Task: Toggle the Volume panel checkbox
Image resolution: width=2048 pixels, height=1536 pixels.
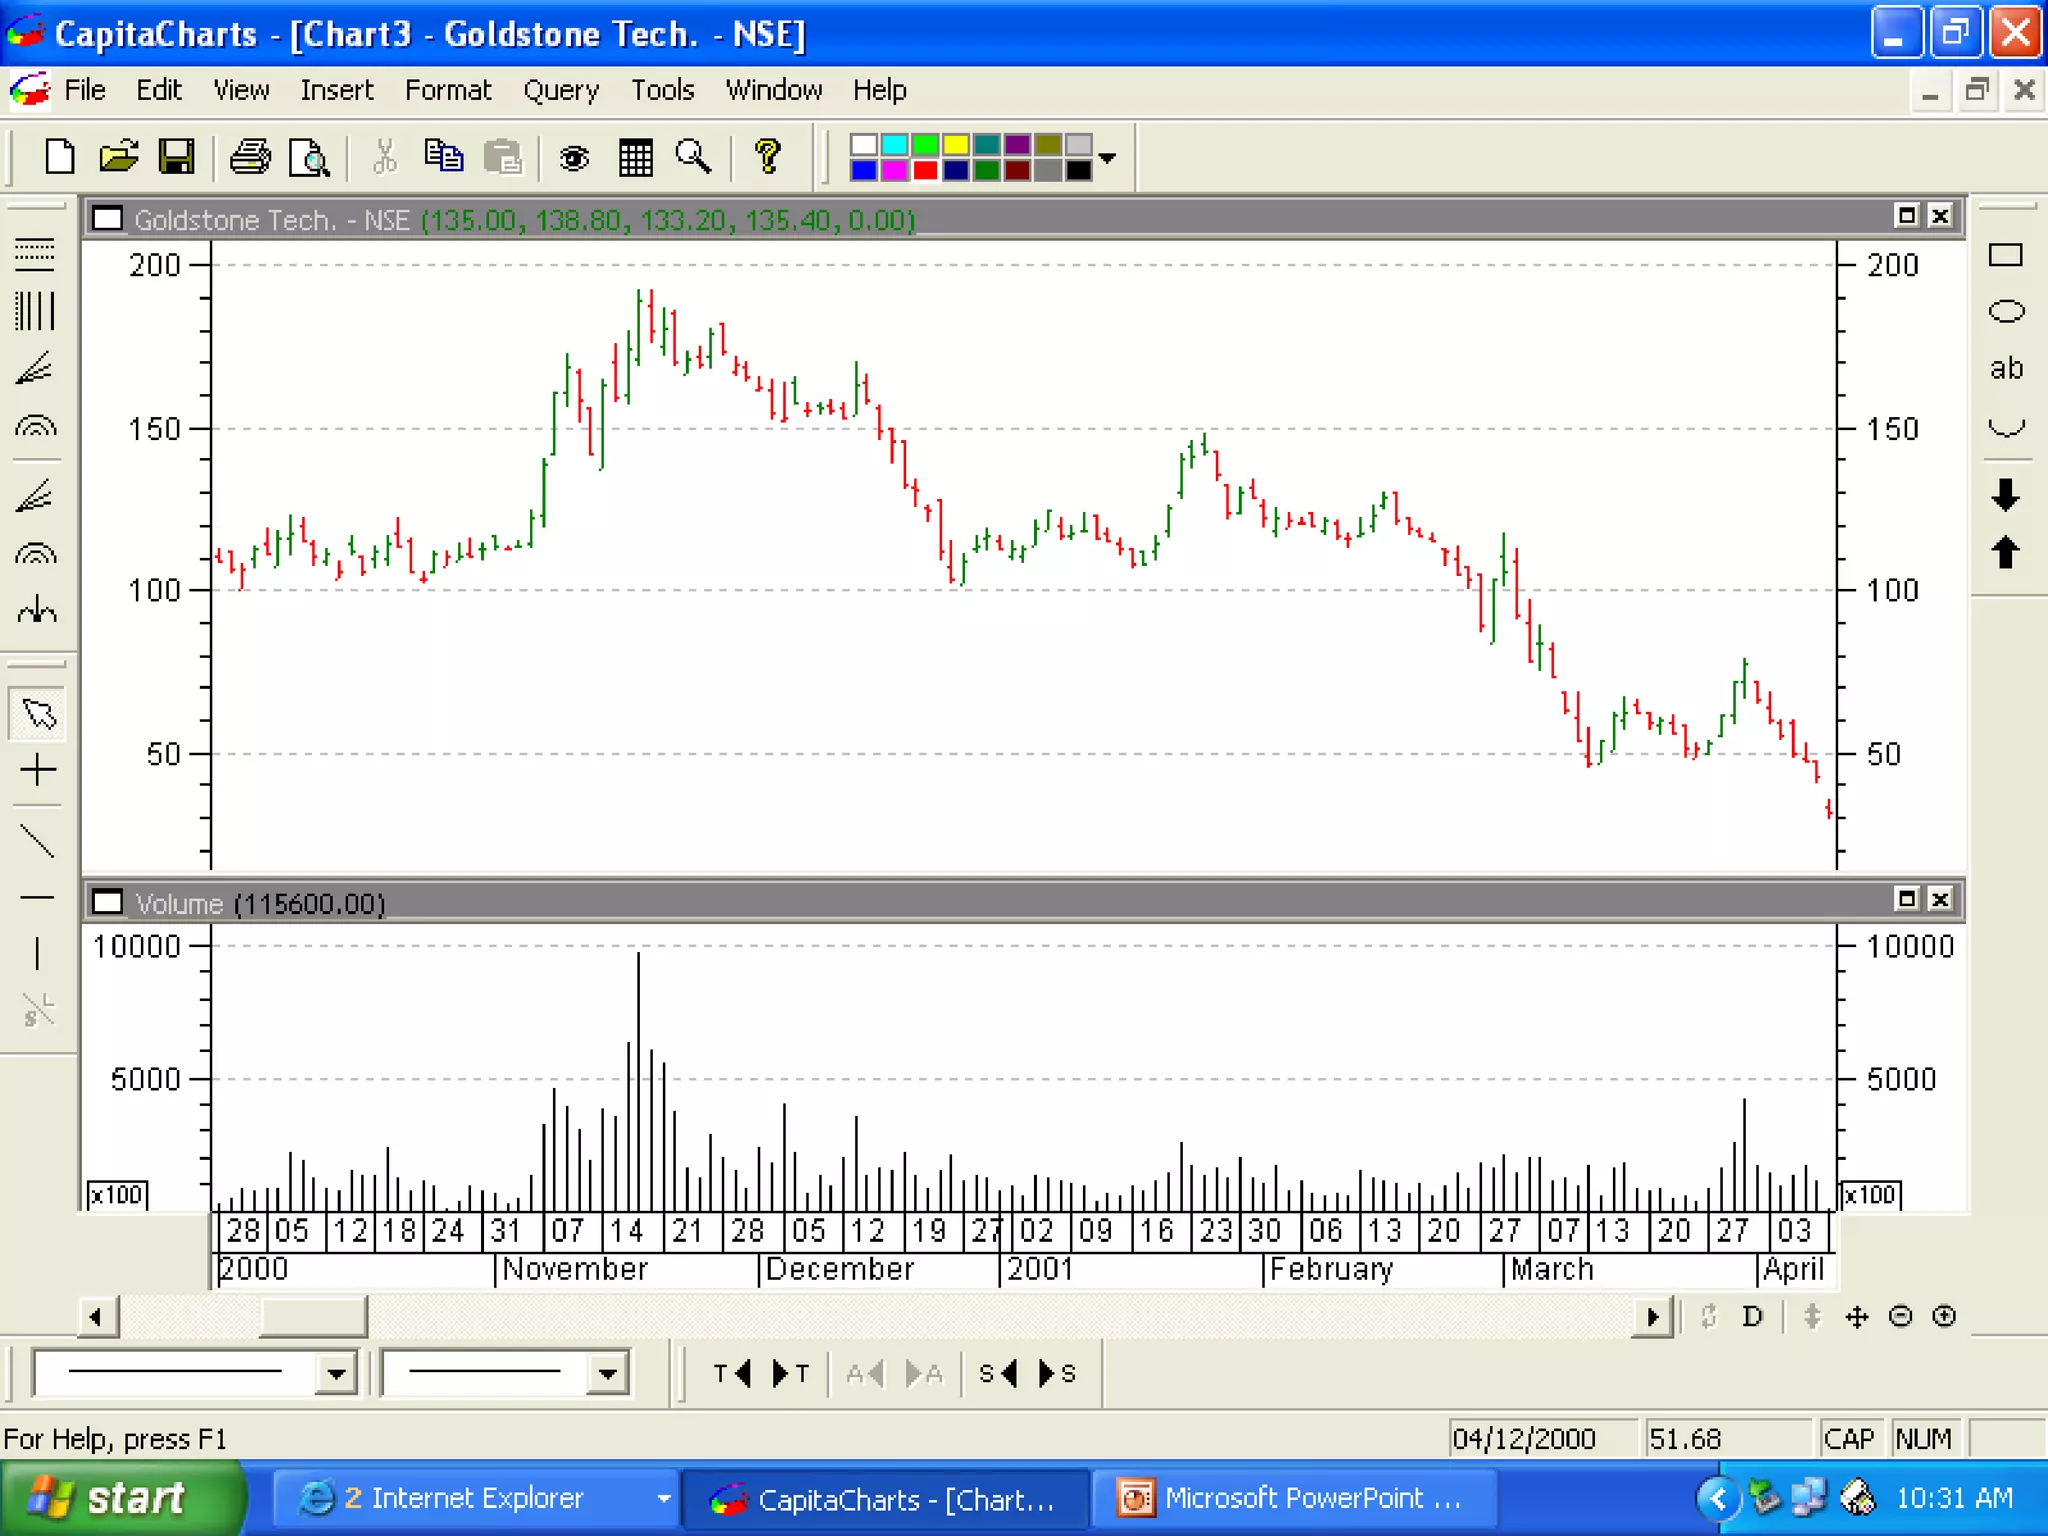Action: [107, 903]
